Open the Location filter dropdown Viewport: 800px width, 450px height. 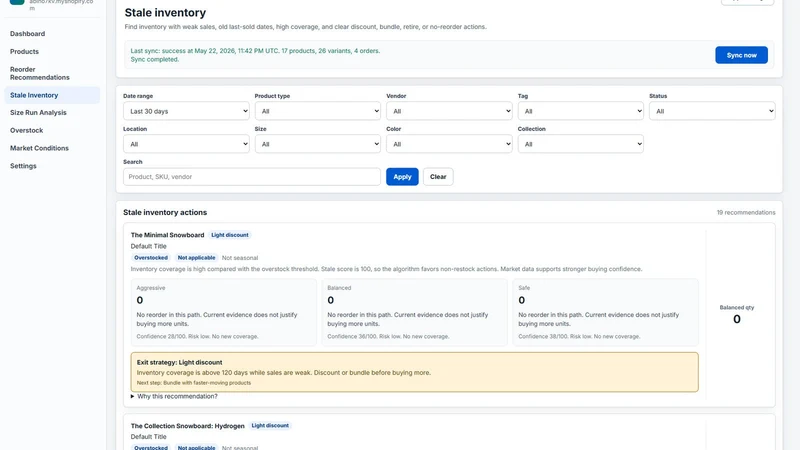[x=186, y=144]
